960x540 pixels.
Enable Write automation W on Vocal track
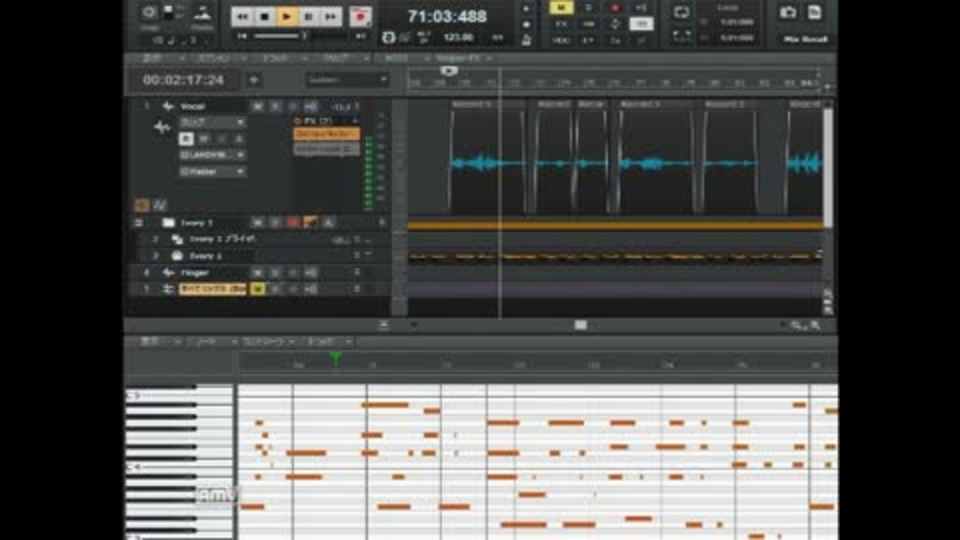tap(204, 140)
